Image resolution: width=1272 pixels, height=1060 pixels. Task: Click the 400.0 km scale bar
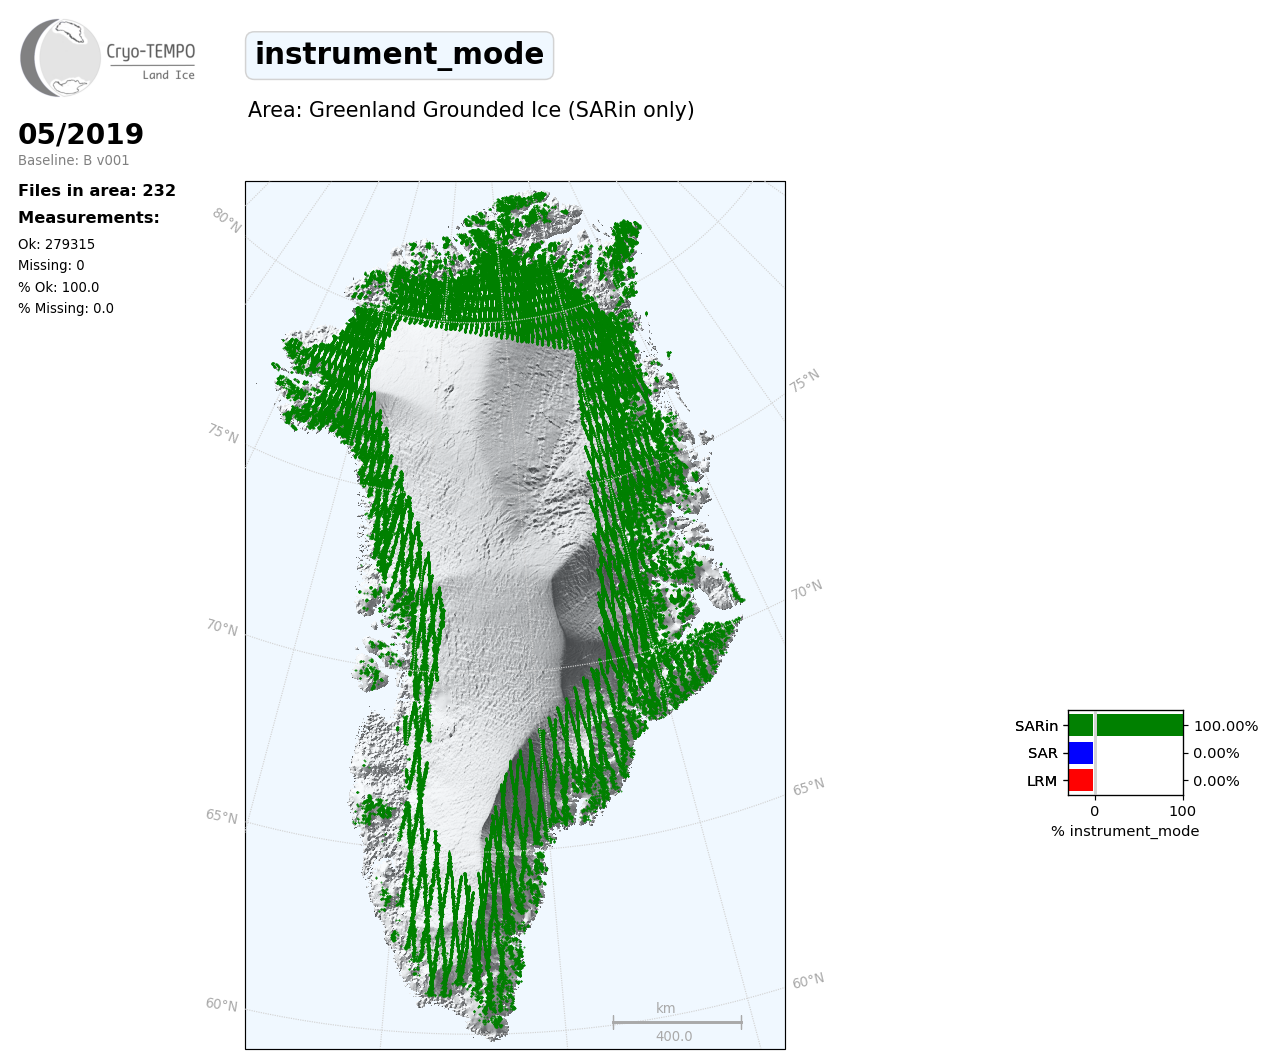click(677, 1022)
